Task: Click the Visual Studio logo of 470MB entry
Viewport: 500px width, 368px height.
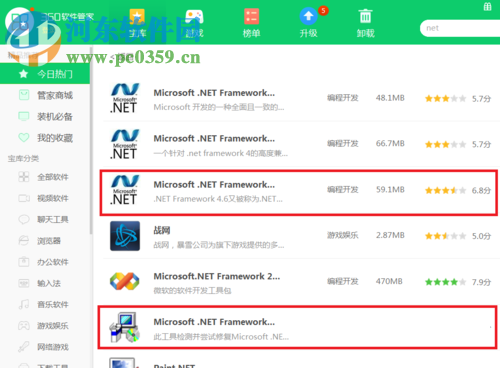Action: pyautogui.click(x=125, y=281)
